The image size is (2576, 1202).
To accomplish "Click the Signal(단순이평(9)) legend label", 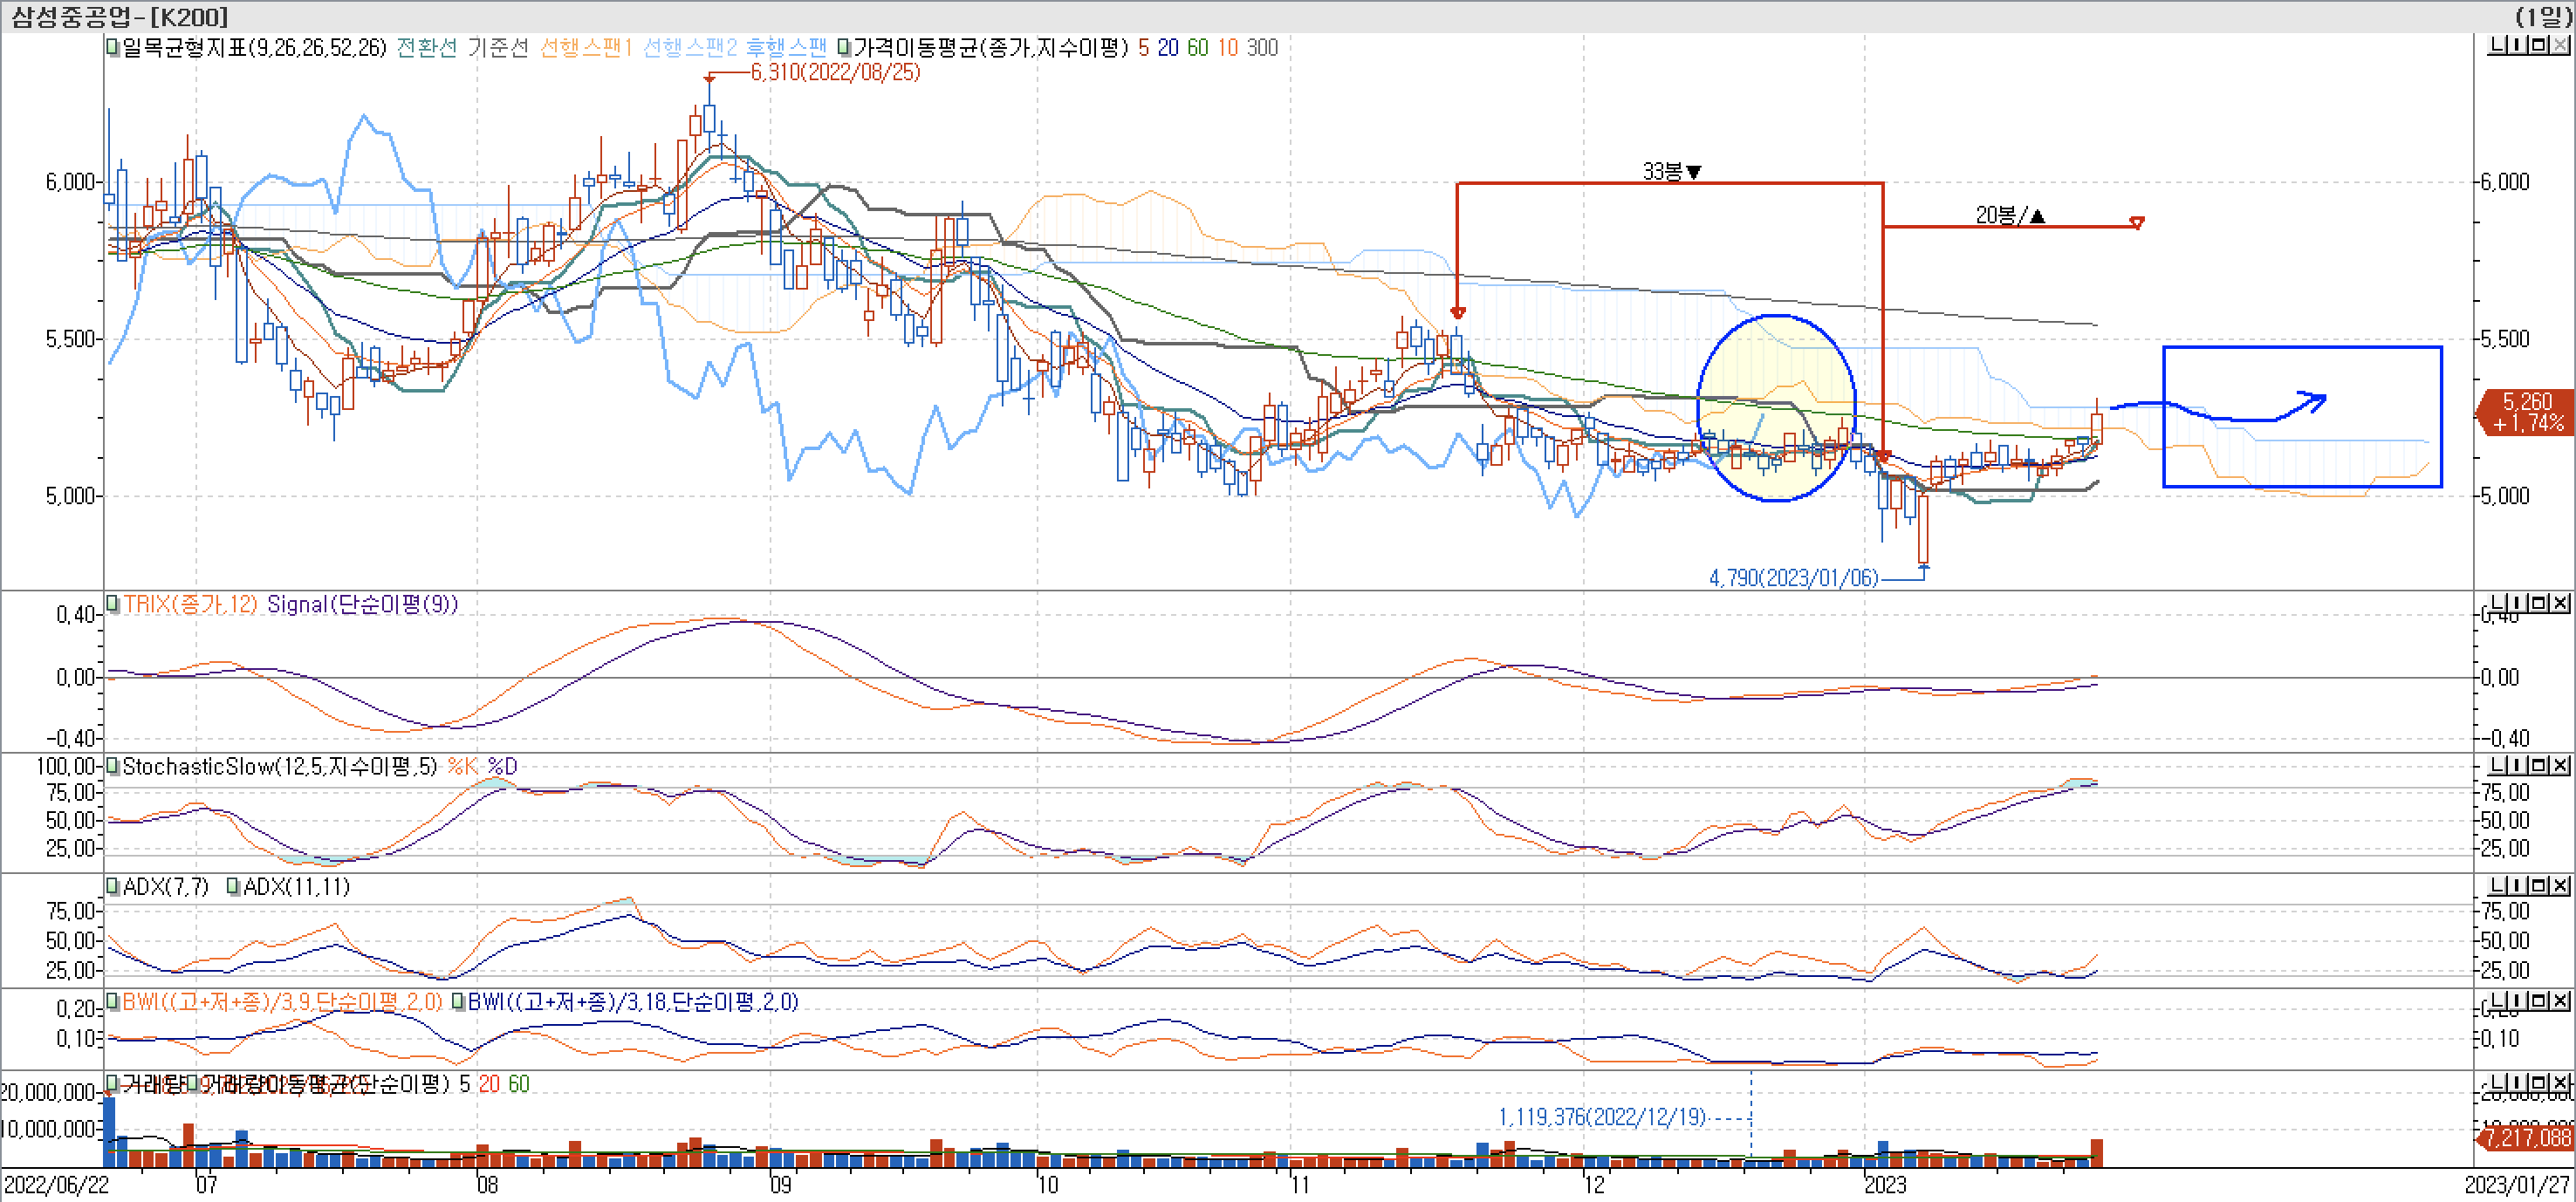I will point(362,604).
